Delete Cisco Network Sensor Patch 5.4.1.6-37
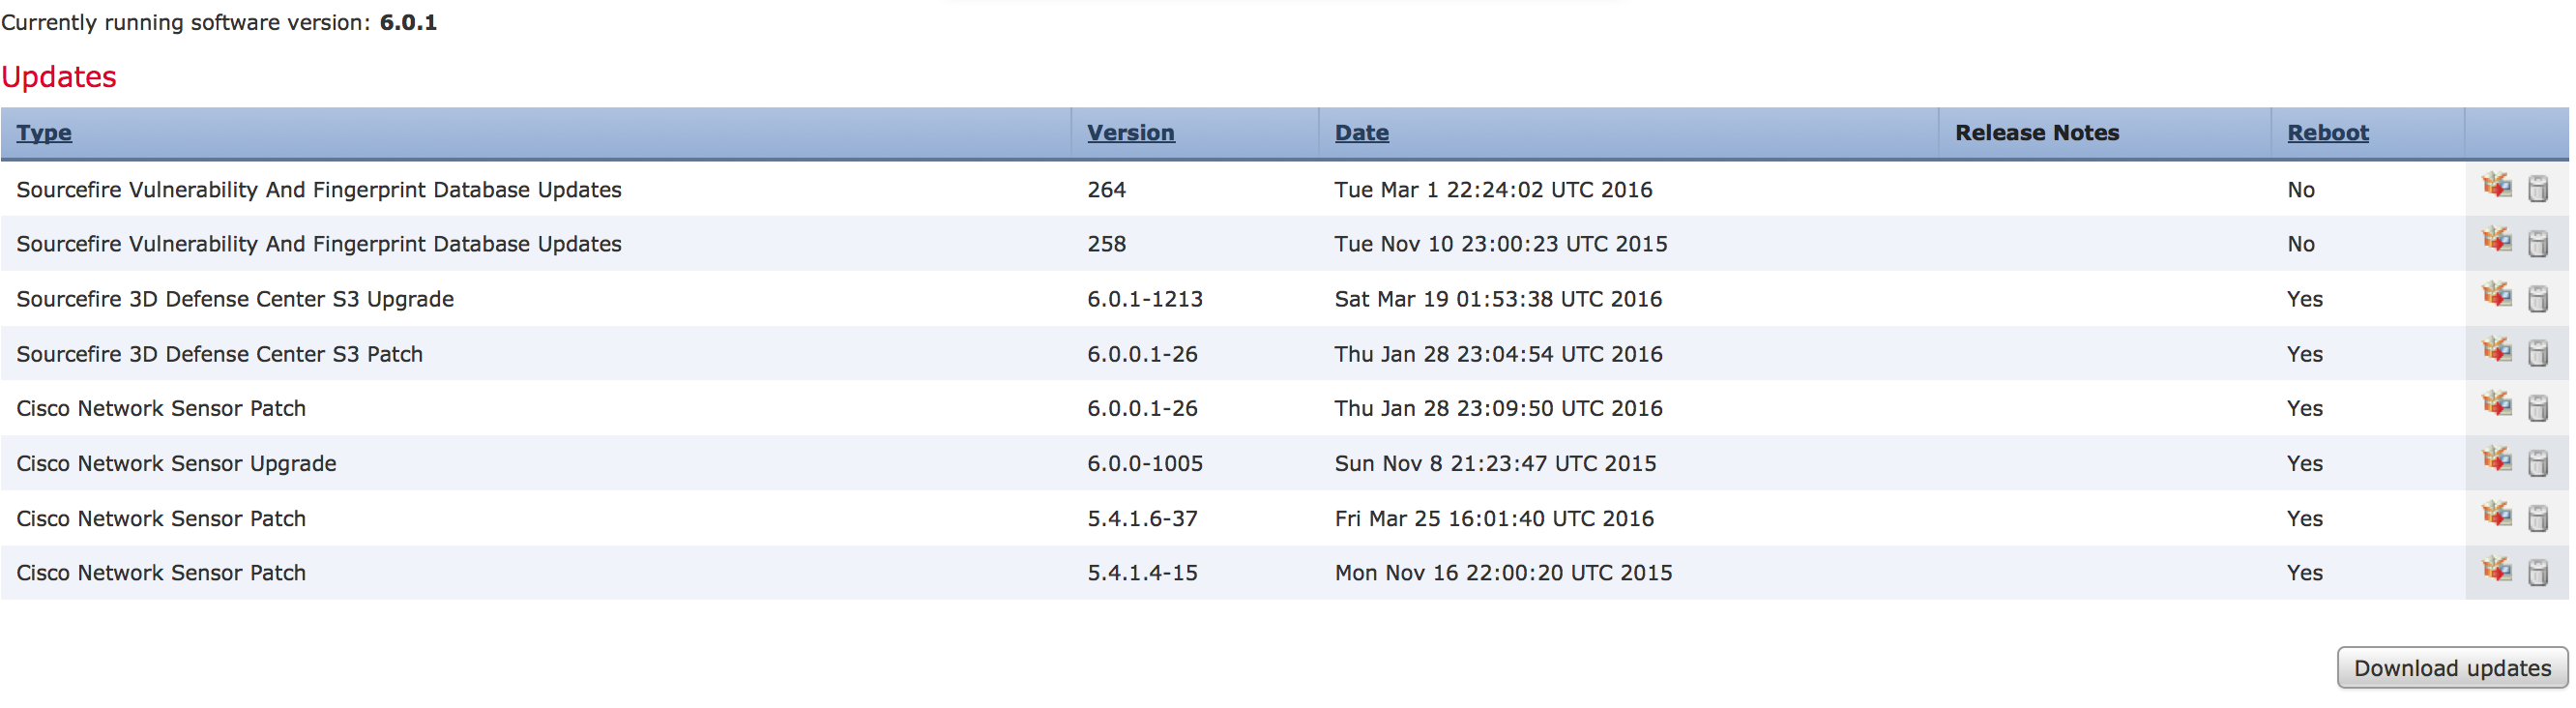This screenshot has height=708, width=2576. click(x=2537, y=518)
